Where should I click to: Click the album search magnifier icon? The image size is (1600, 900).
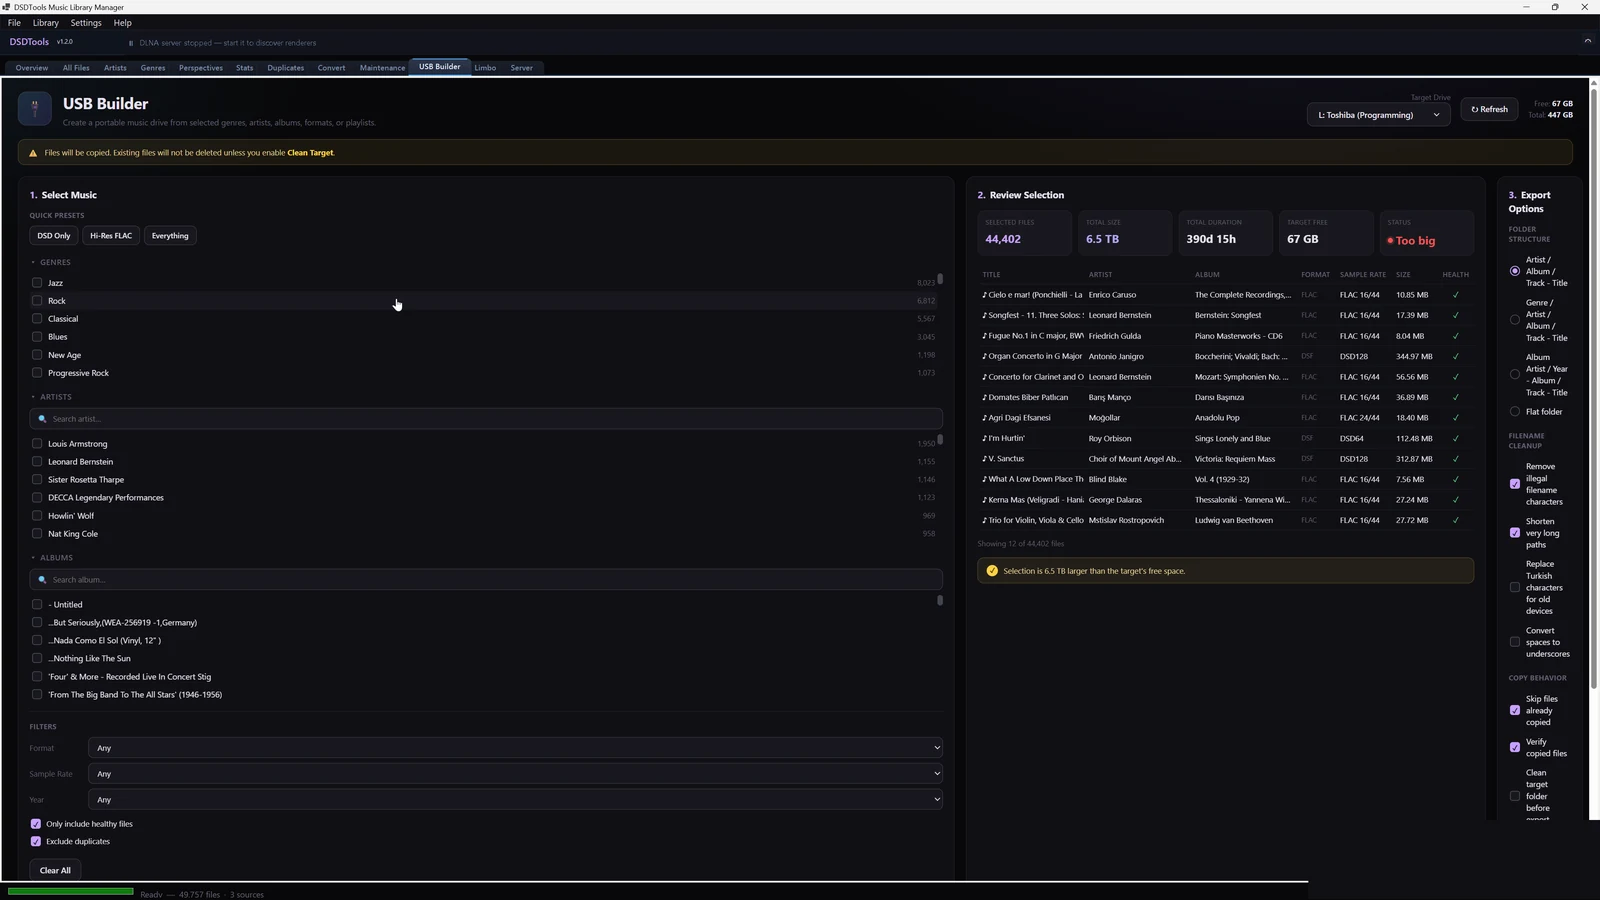click(42, 580)
